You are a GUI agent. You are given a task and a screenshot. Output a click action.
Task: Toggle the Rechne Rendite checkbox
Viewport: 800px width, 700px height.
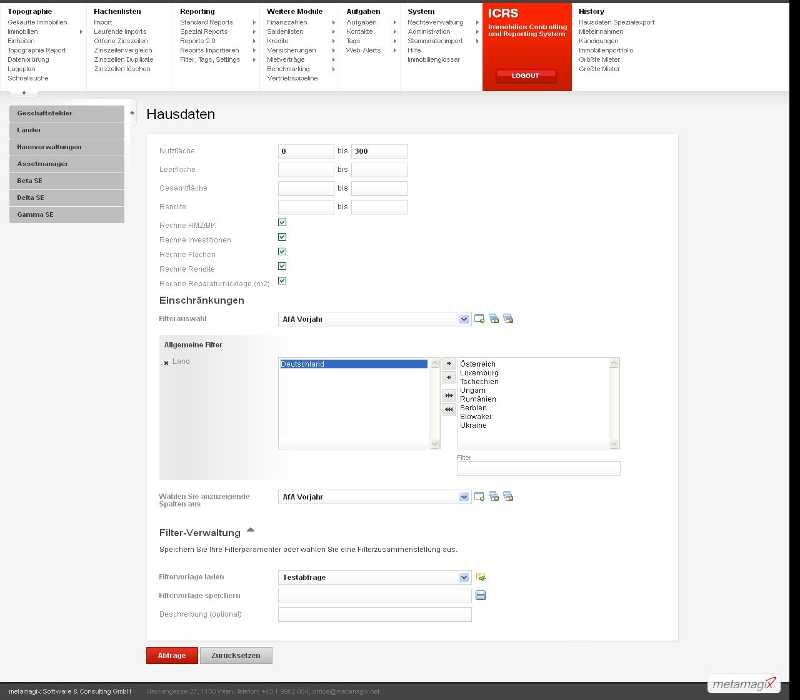click(x=282, y=266)
